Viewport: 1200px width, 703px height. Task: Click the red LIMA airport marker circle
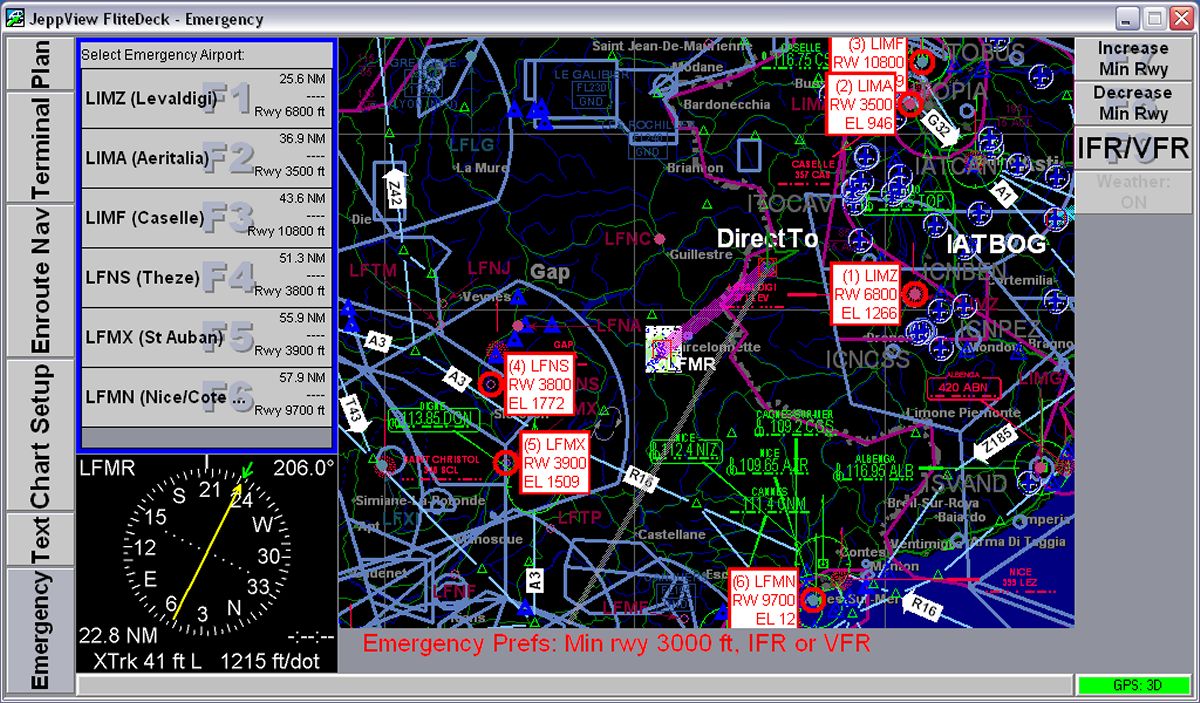pos(909,103)
